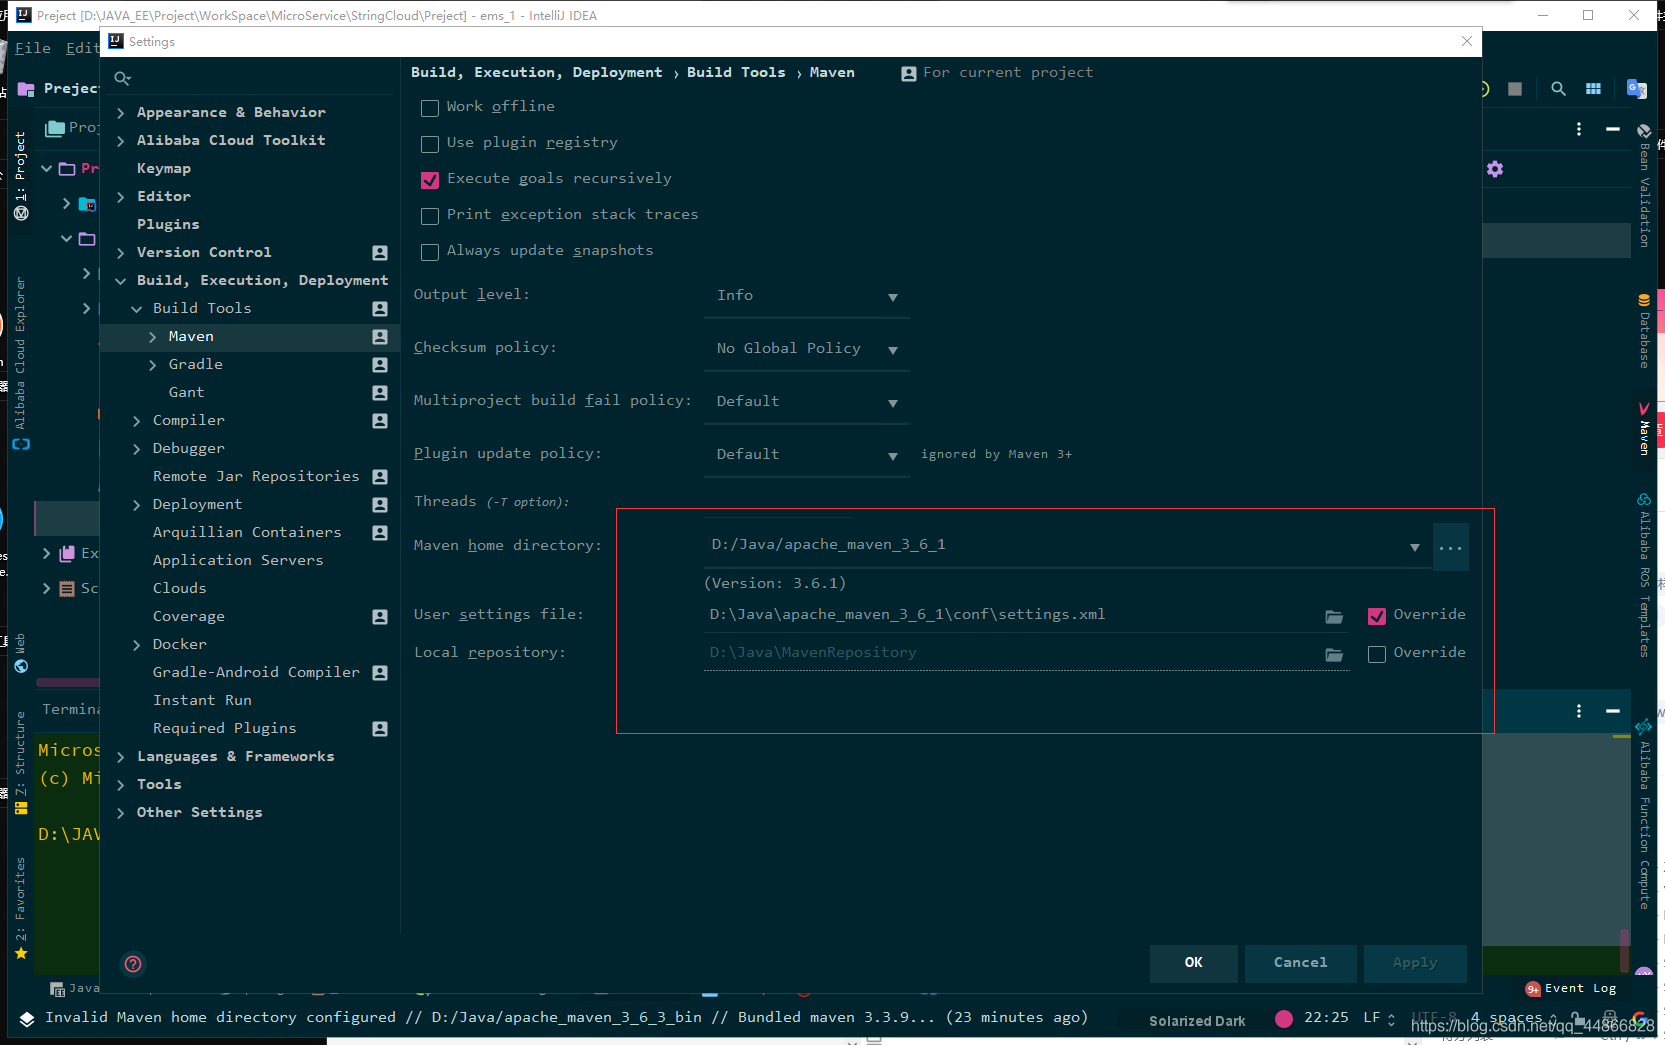Uncheck Override for User settings file

(x=1377, y=616)
